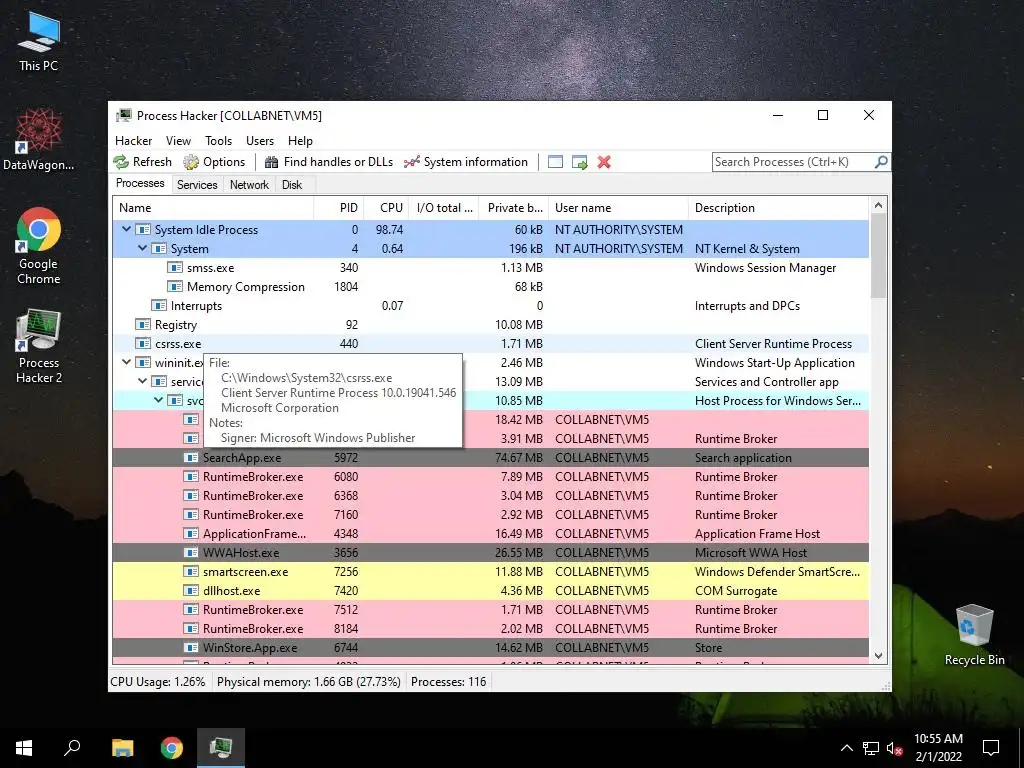Click RuntimeBroker.exe PID 7160 icon
1024x768 pixels.
click(x=191, y=514)
